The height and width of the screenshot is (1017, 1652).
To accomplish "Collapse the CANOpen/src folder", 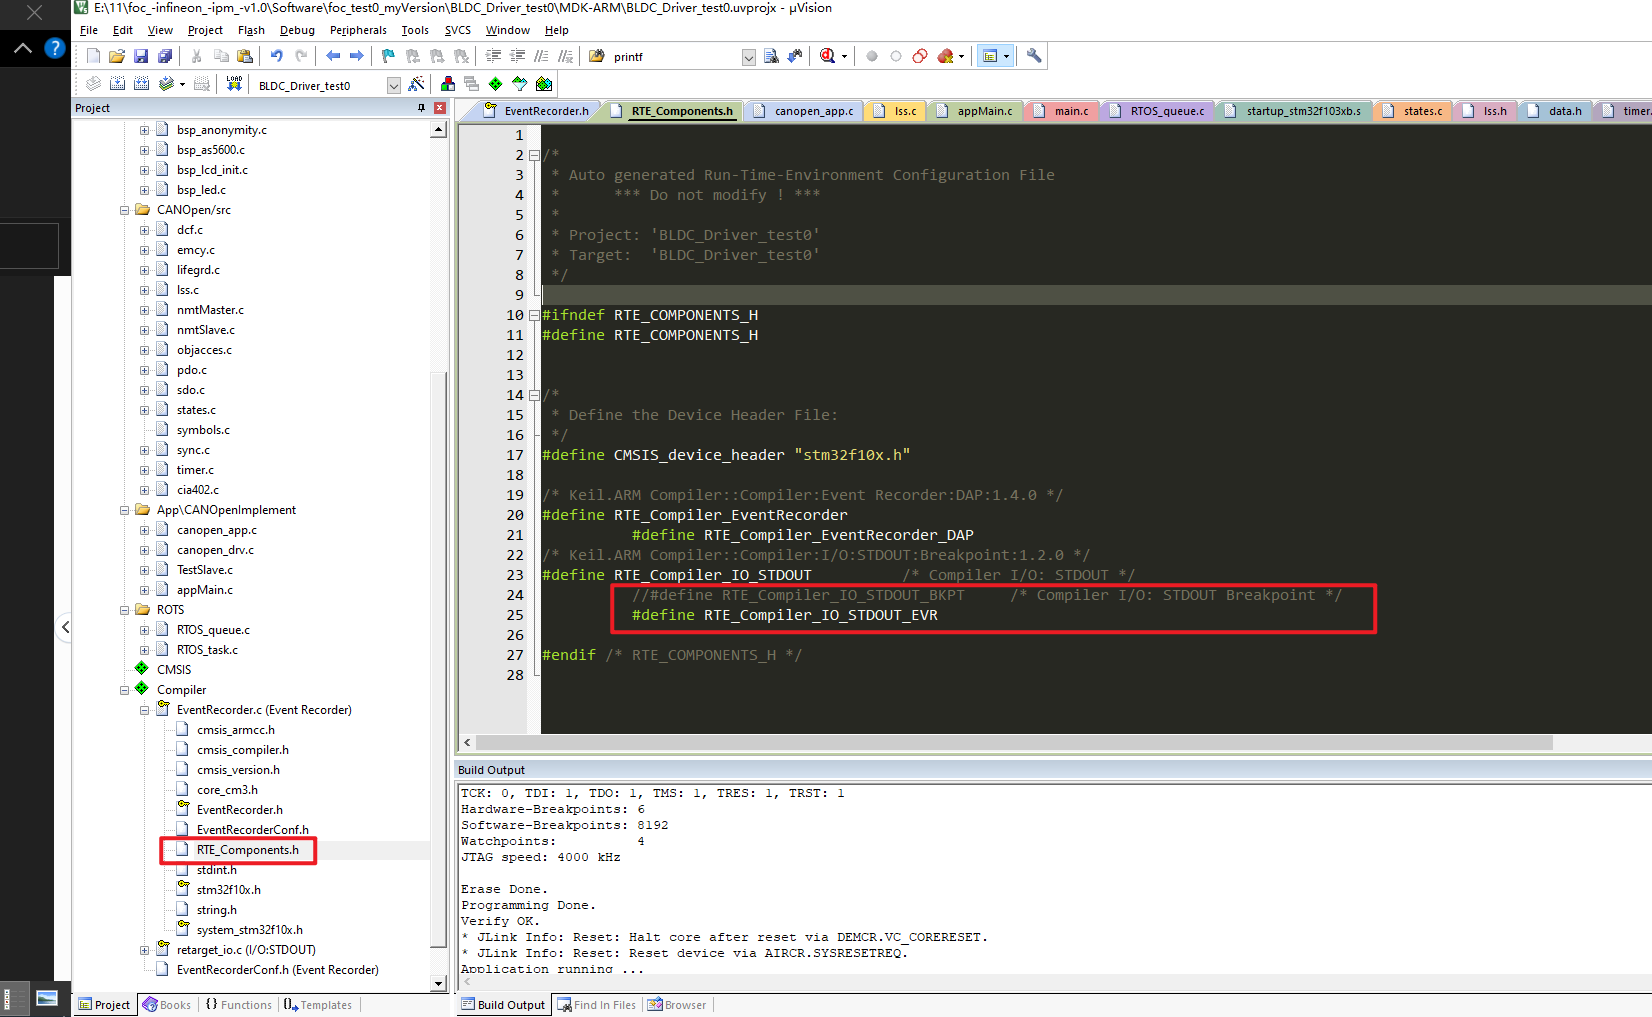I will (124, 209).
